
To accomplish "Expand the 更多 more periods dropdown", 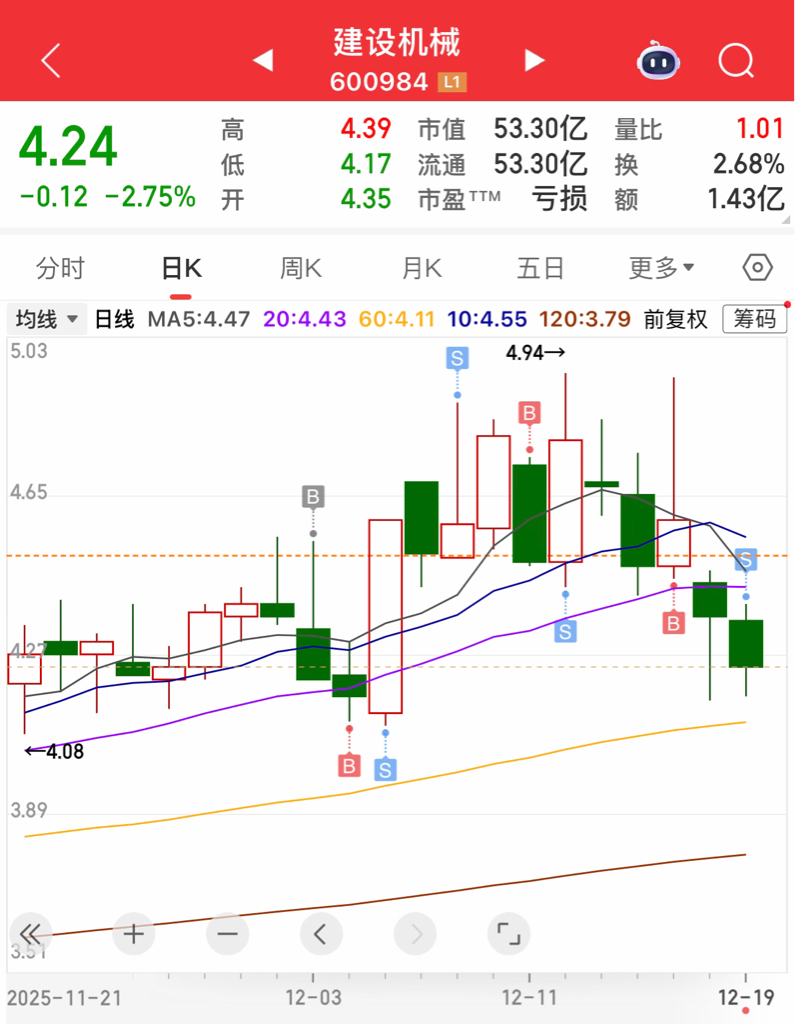I will (x=661, y=268).
